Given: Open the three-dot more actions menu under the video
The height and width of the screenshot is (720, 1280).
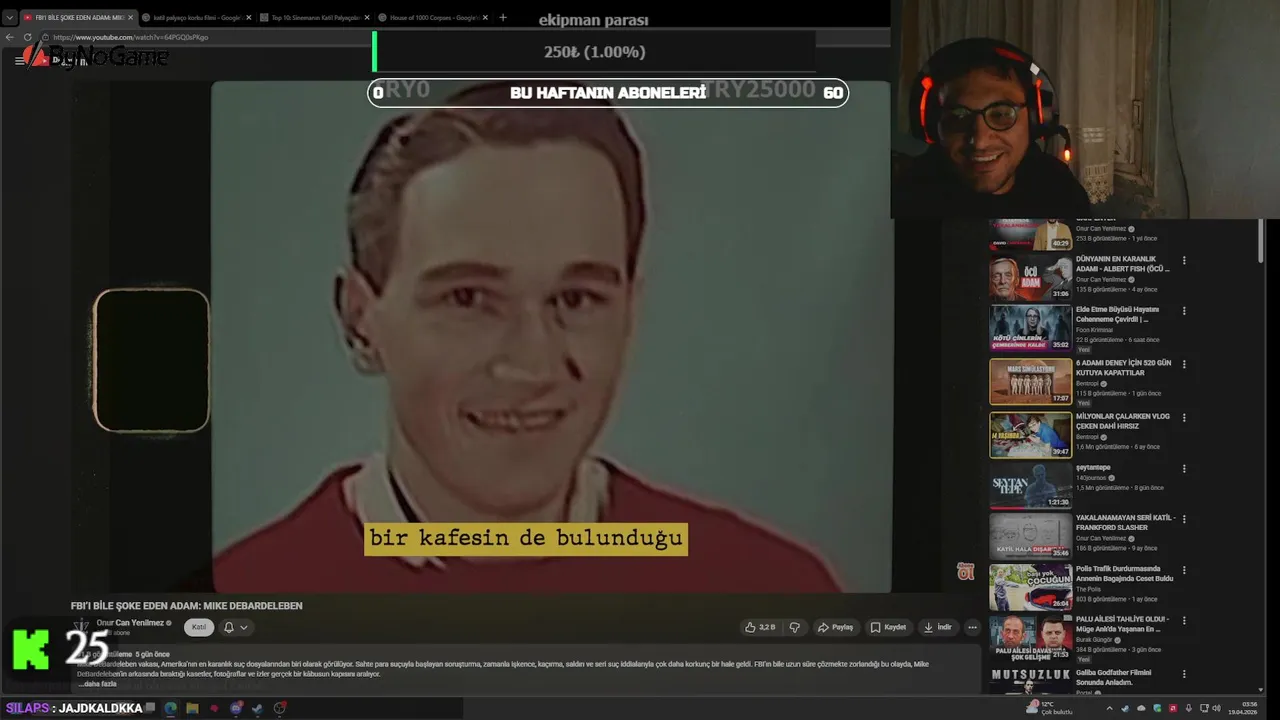Looking at the screenshot, I should click(972, 627).
